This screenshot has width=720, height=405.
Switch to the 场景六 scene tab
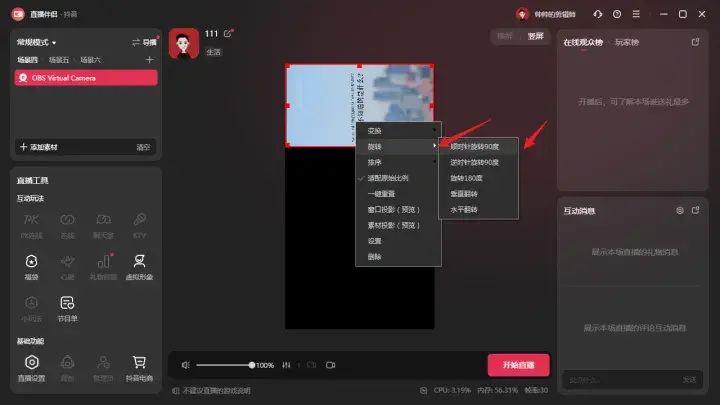click(90, 60)
